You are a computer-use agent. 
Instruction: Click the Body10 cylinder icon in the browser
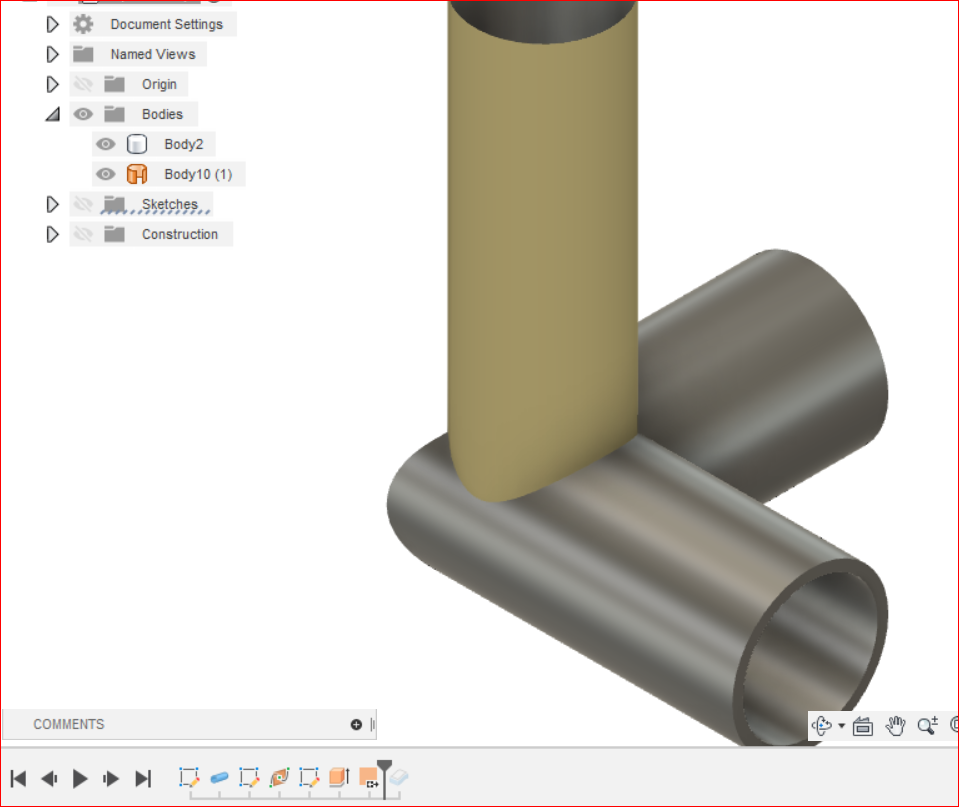click(137, 173)
